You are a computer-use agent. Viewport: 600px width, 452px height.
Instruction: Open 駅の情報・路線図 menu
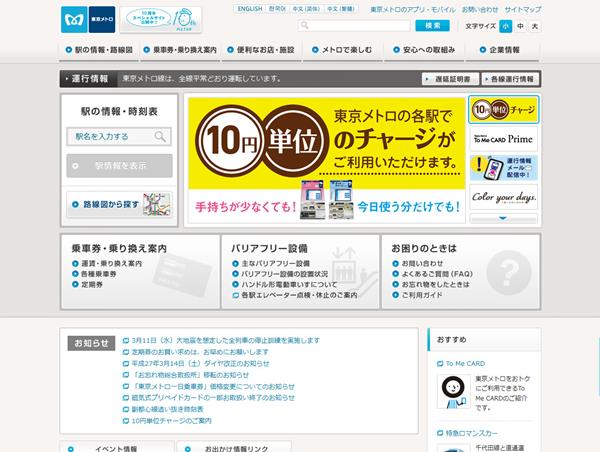pyautogui.click(x=99, y=50)
